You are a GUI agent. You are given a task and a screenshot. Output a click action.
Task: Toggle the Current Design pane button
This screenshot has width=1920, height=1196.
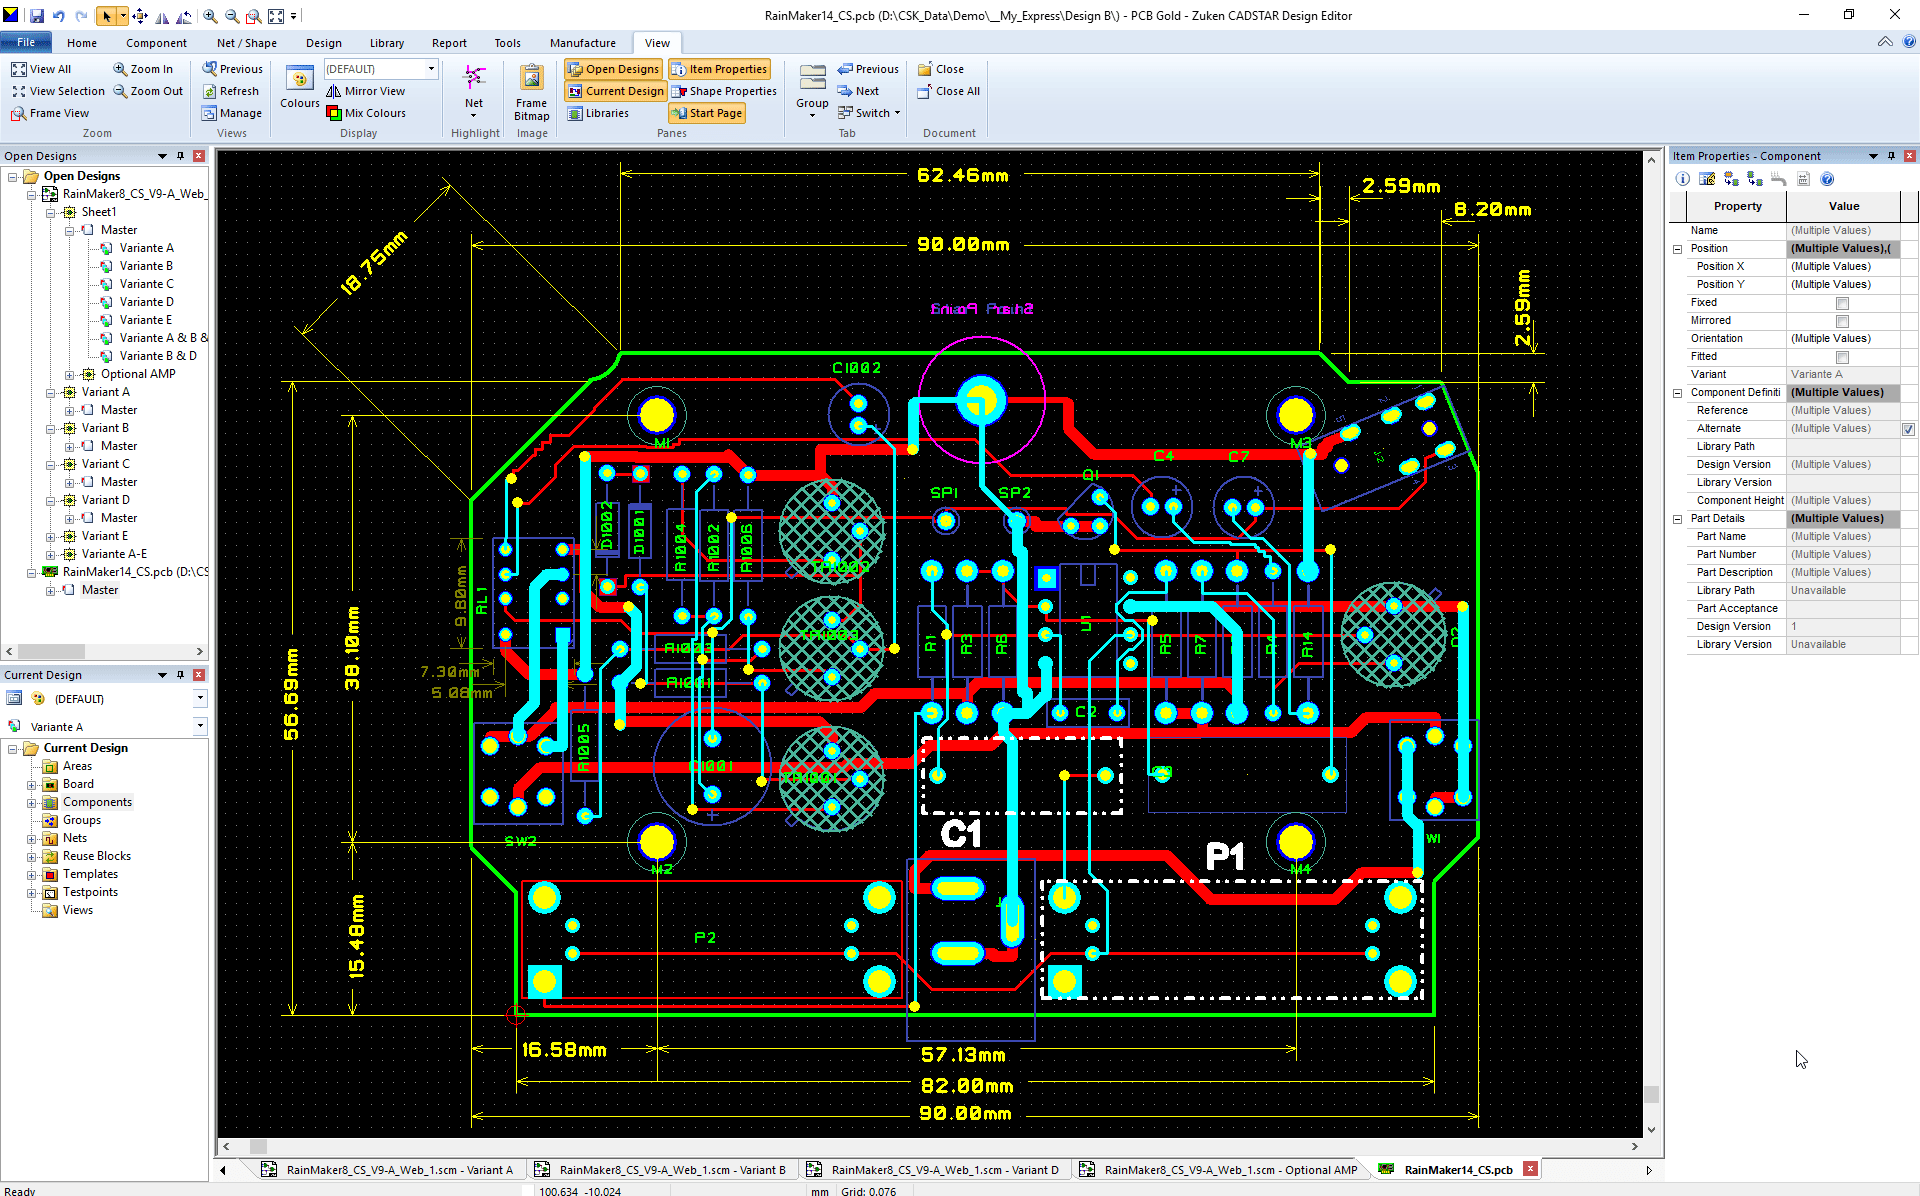click(615, 91)
